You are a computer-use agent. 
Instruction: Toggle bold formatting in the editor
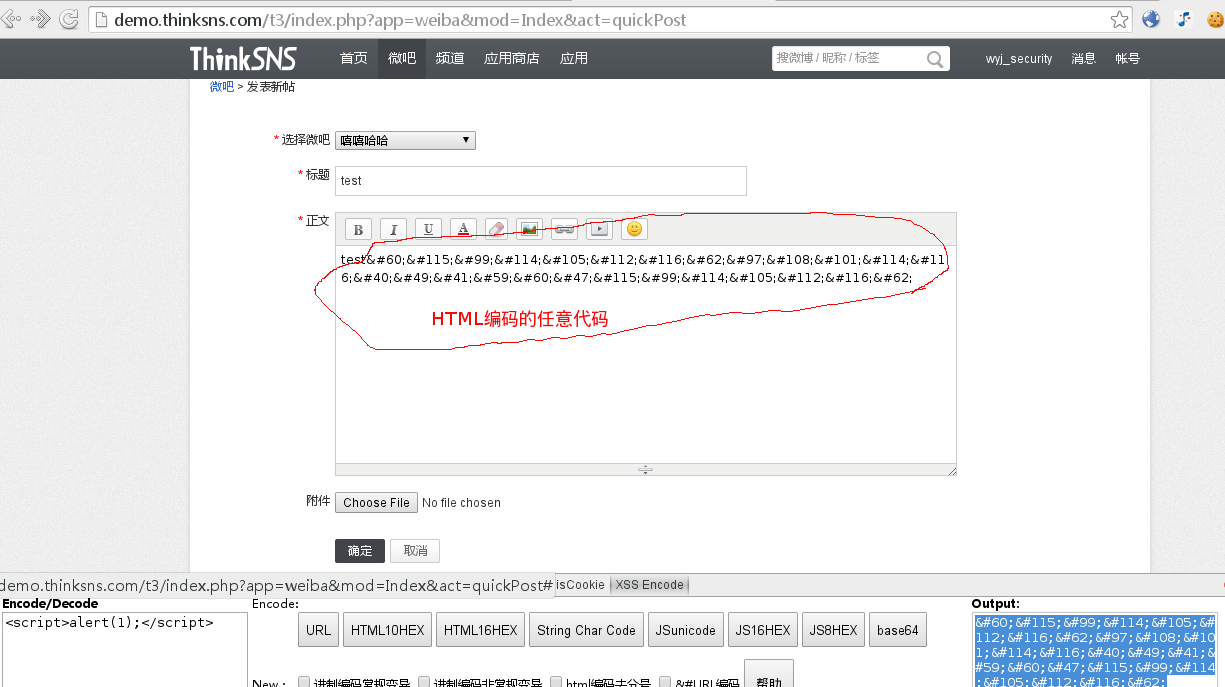(359, 229)
